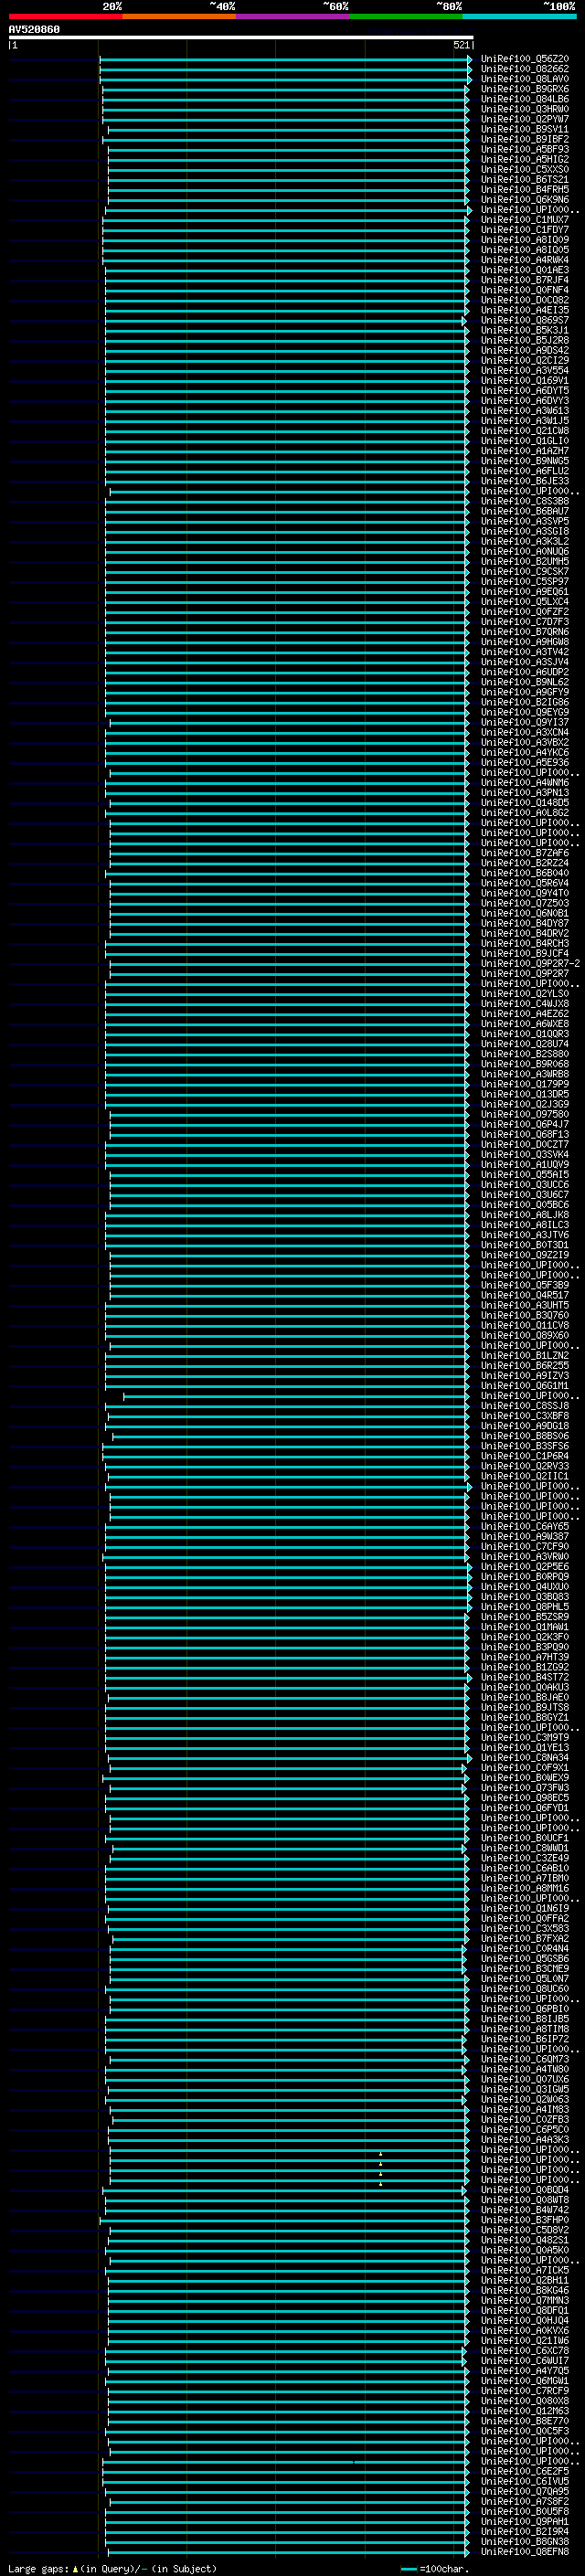
Task: Click the cyan alignment bar for UniRef100_C8WWD1
Action: pos(289,1848)
